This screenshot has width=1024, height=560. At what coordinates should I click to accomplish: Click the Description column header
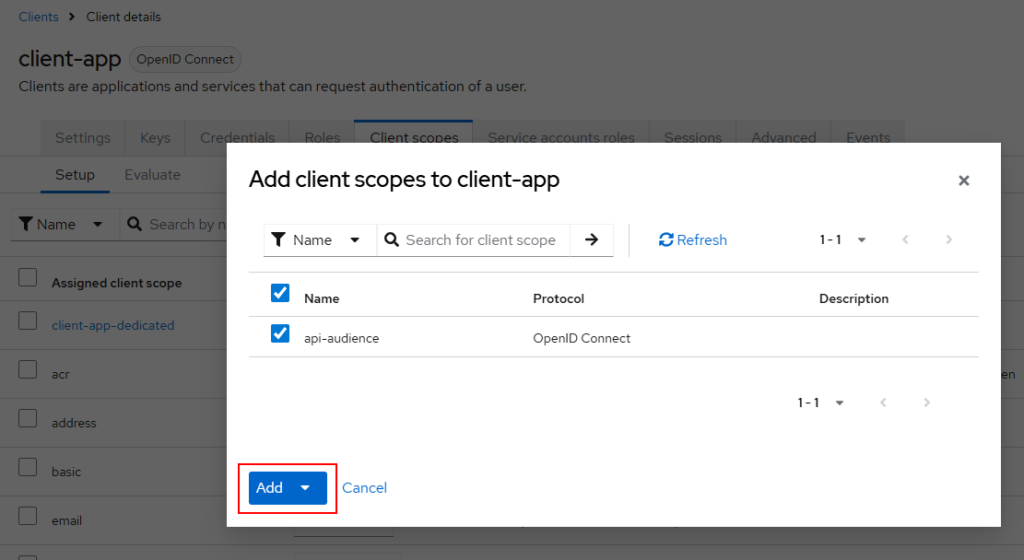(x=854, y=298)
